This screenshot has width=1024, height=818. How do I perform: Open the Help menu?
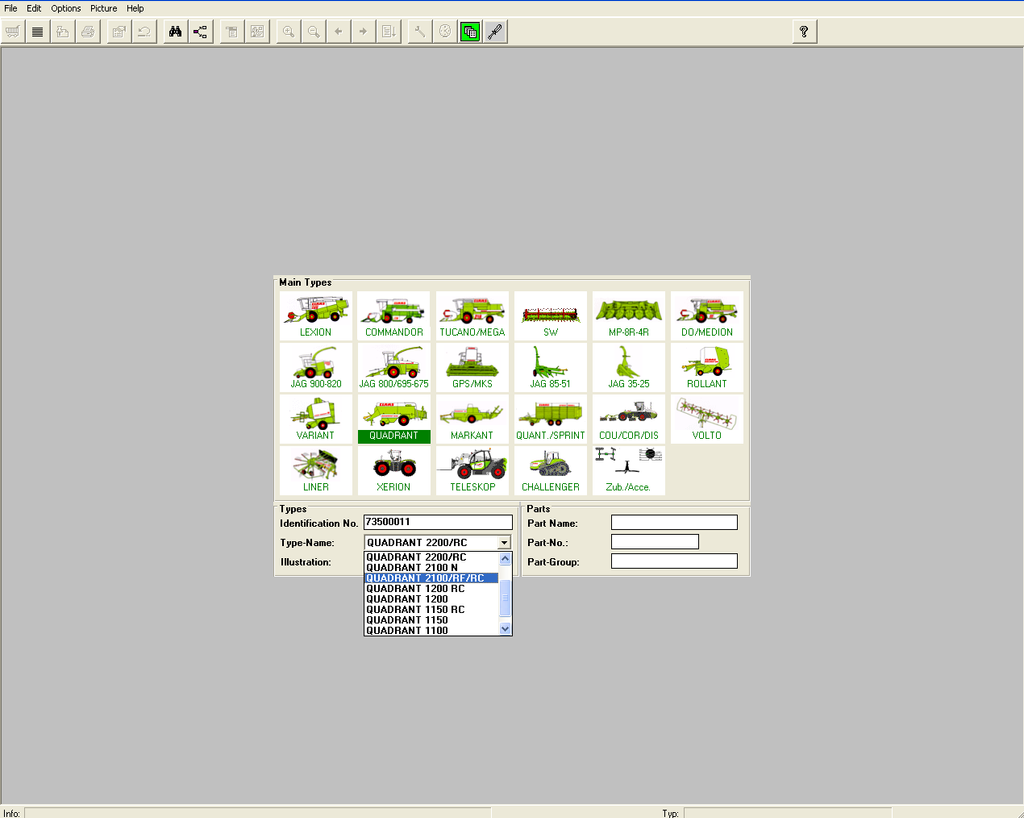(135, 8)
